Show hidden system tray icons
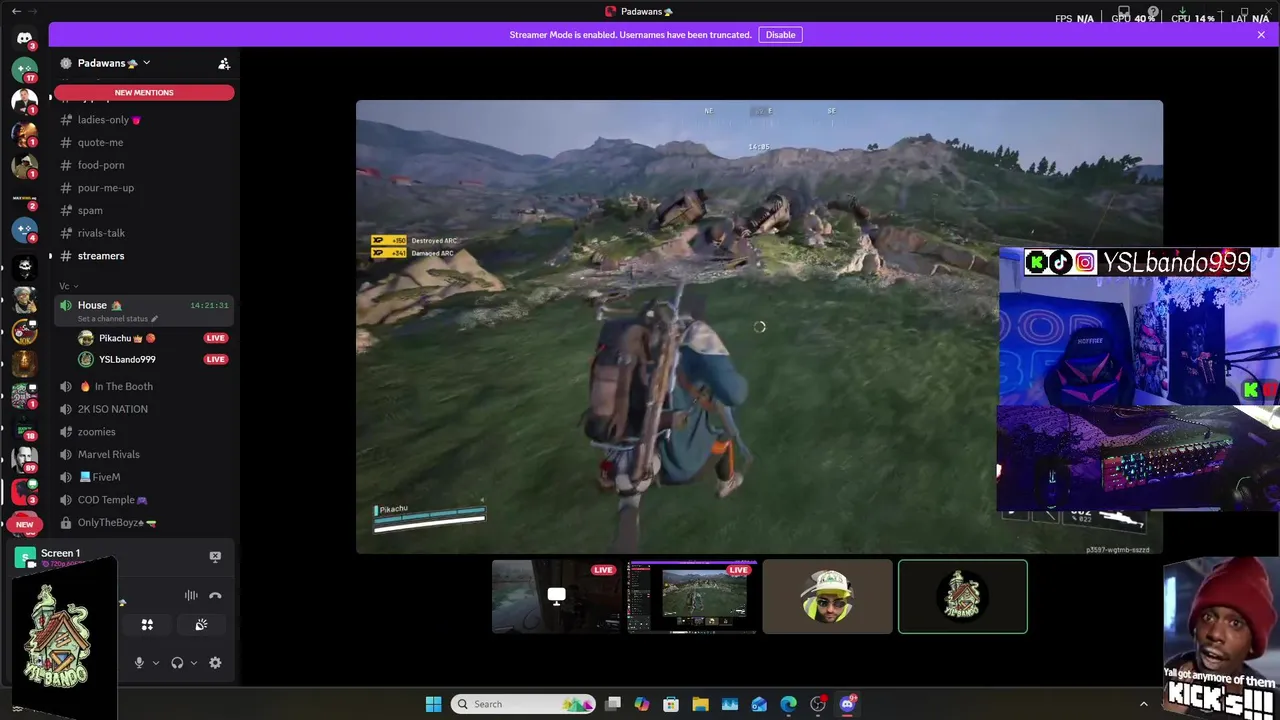1280x720 pixels. (x=1144, y=704)
